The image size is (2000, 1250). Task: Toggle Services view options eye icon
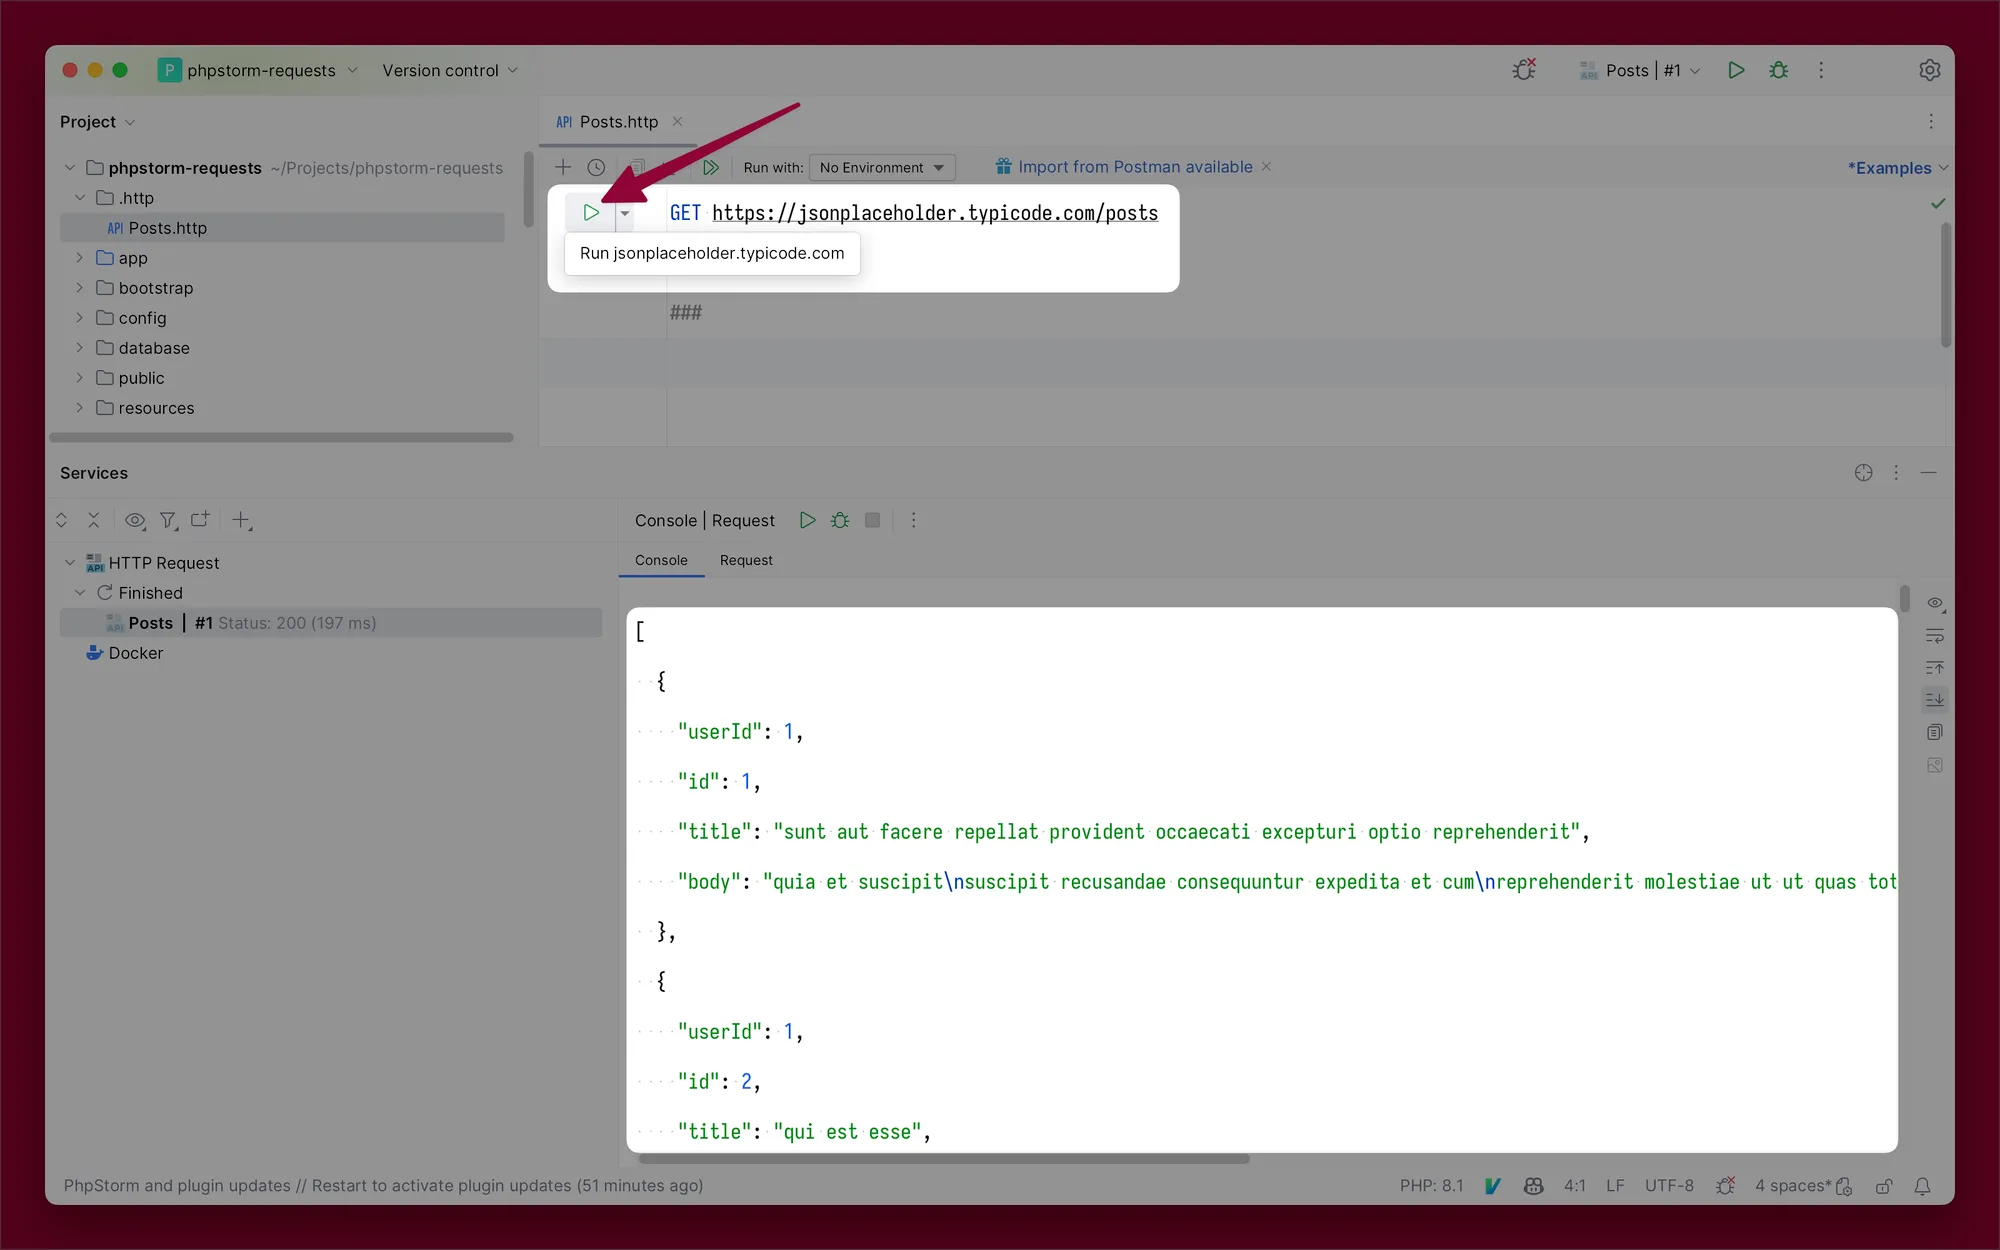click(135, 520)
